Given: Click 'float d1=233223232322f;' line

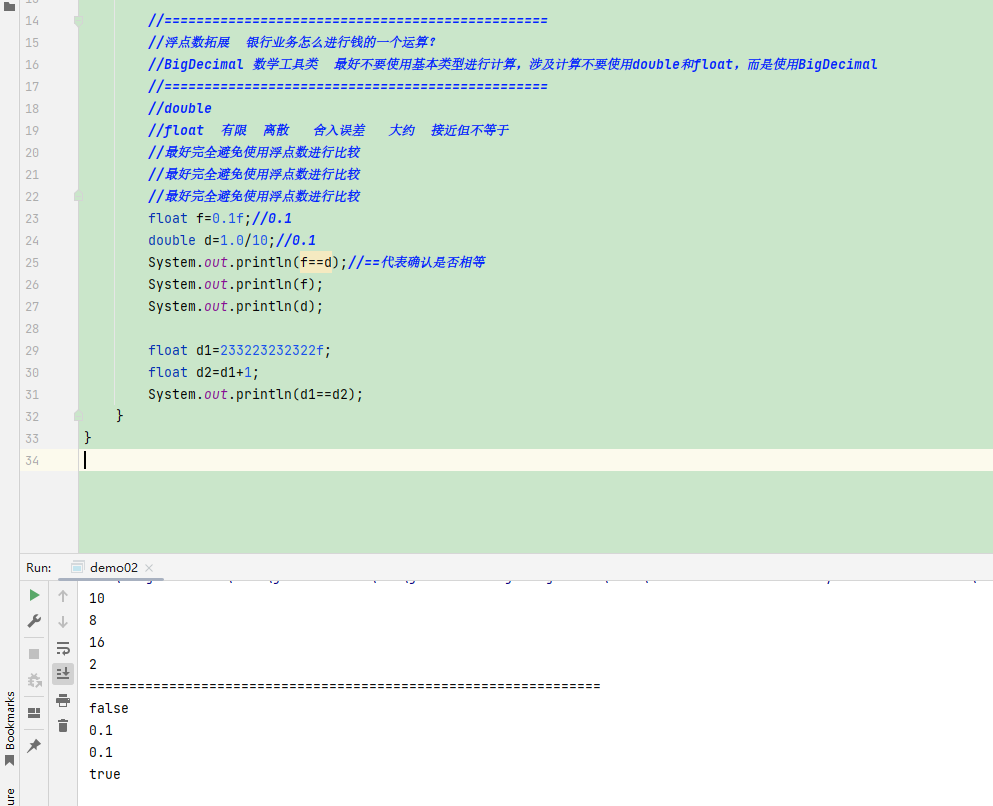Looking at the screenshot, I should [x=239, y=350].
